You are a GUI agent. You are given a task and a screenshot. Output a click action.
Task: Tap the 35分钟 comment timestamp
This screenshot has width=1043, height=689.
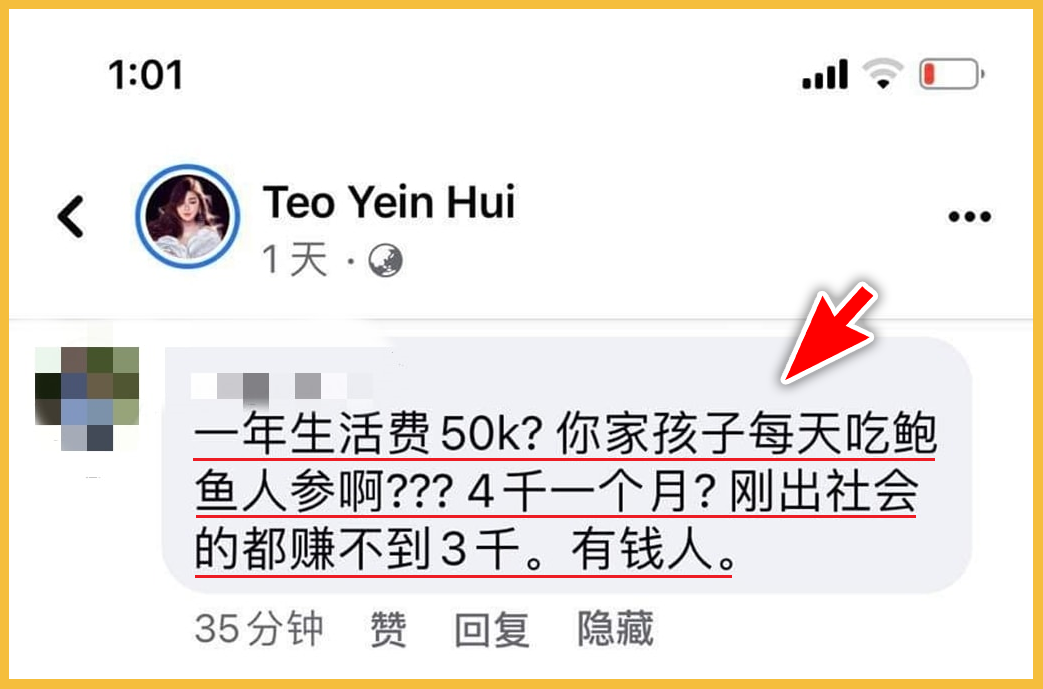(x=259, y=628)
